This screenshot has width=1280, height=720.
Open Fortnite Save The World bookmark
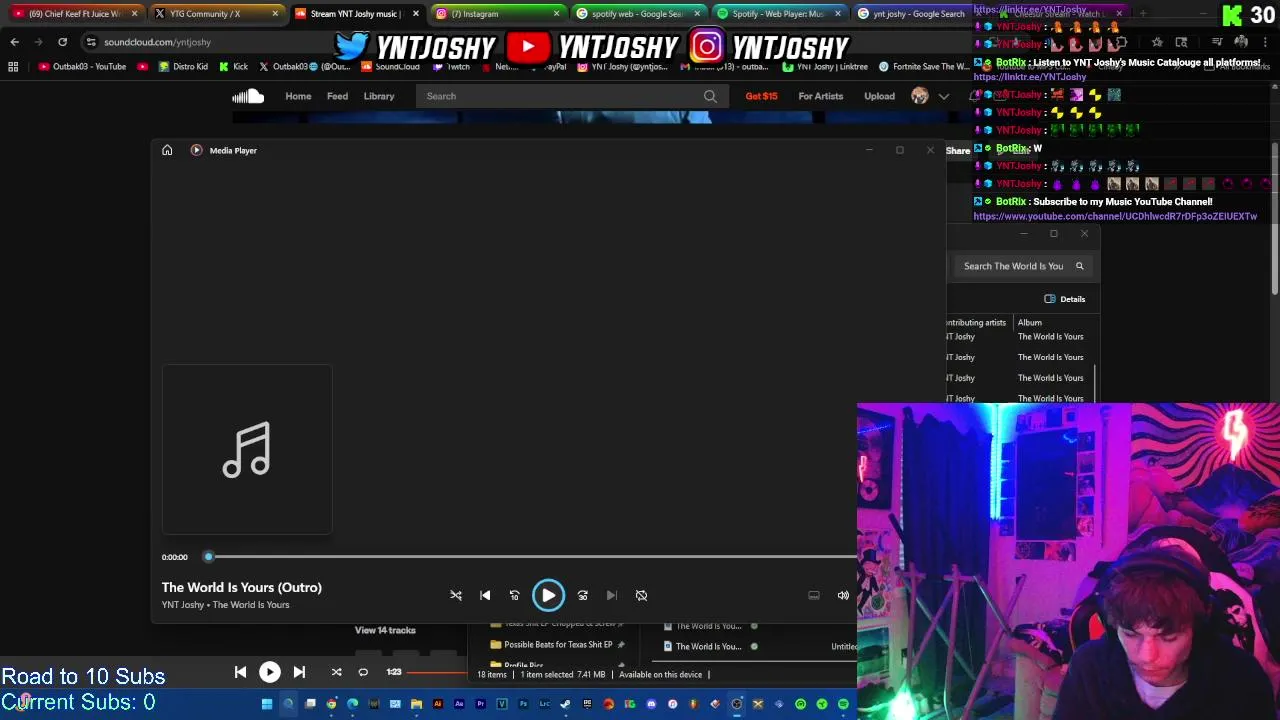(x=922, y=67)
